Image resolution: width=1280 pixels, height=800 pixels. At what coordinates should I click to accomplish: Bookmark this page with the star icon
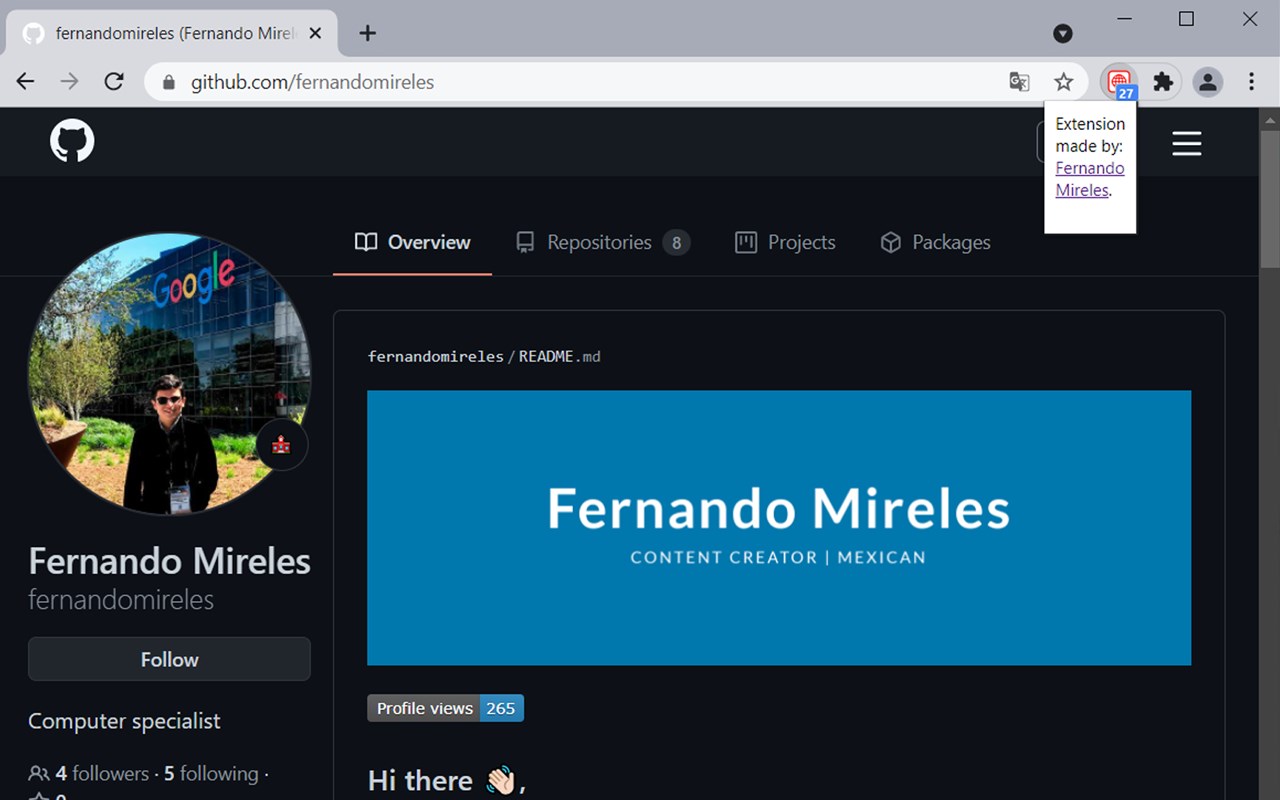pyautogui.click(x=1063, y=82)
